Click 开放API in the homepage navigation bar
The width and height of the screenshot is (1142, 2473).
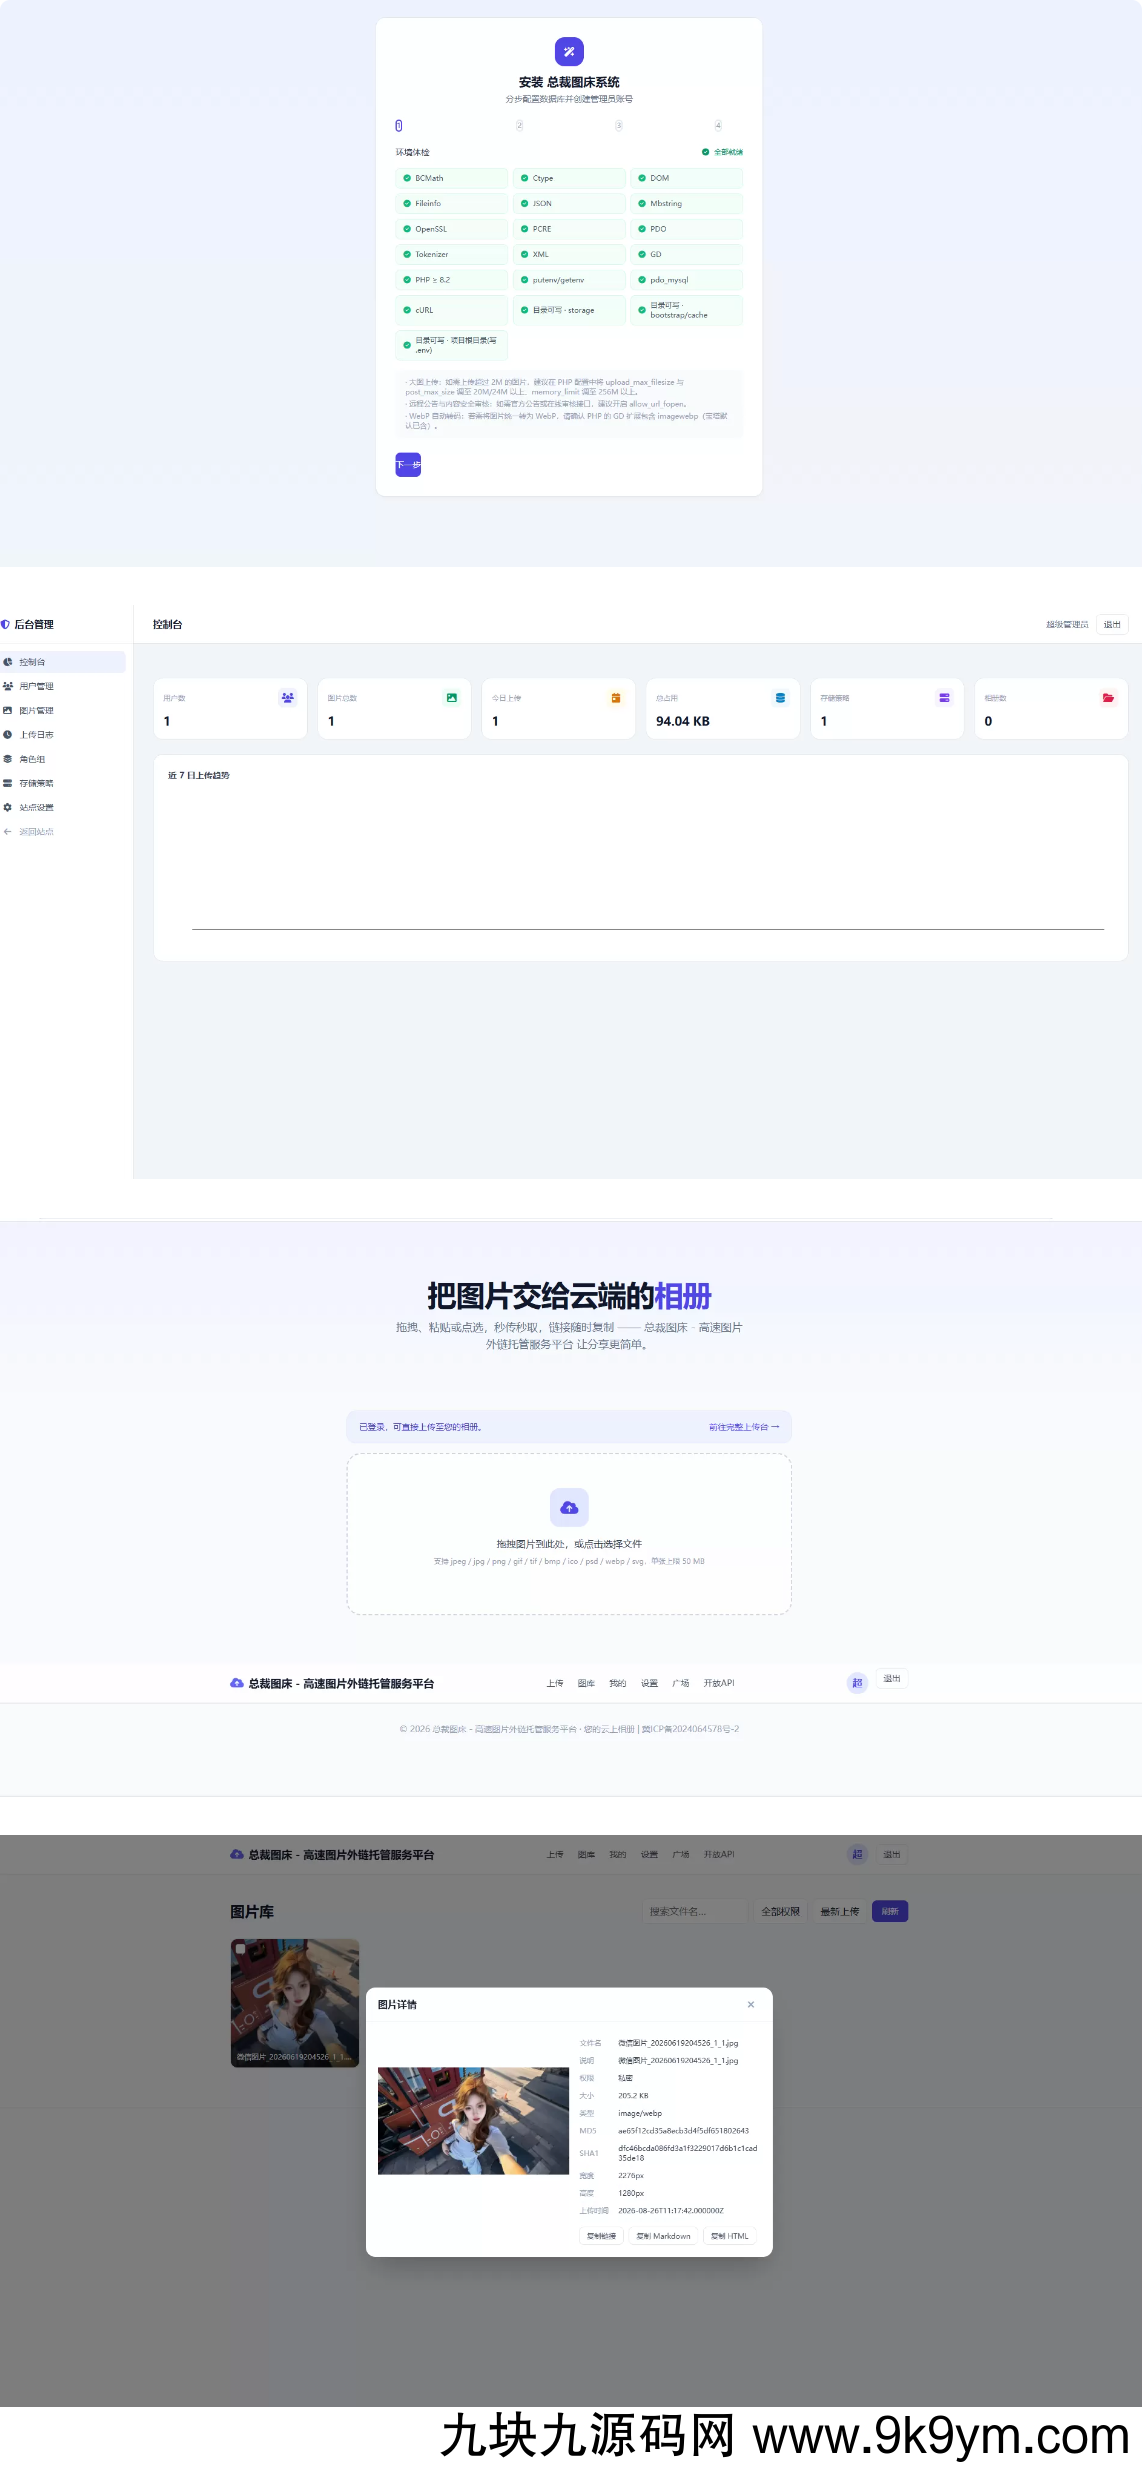tap(719, 1683)
